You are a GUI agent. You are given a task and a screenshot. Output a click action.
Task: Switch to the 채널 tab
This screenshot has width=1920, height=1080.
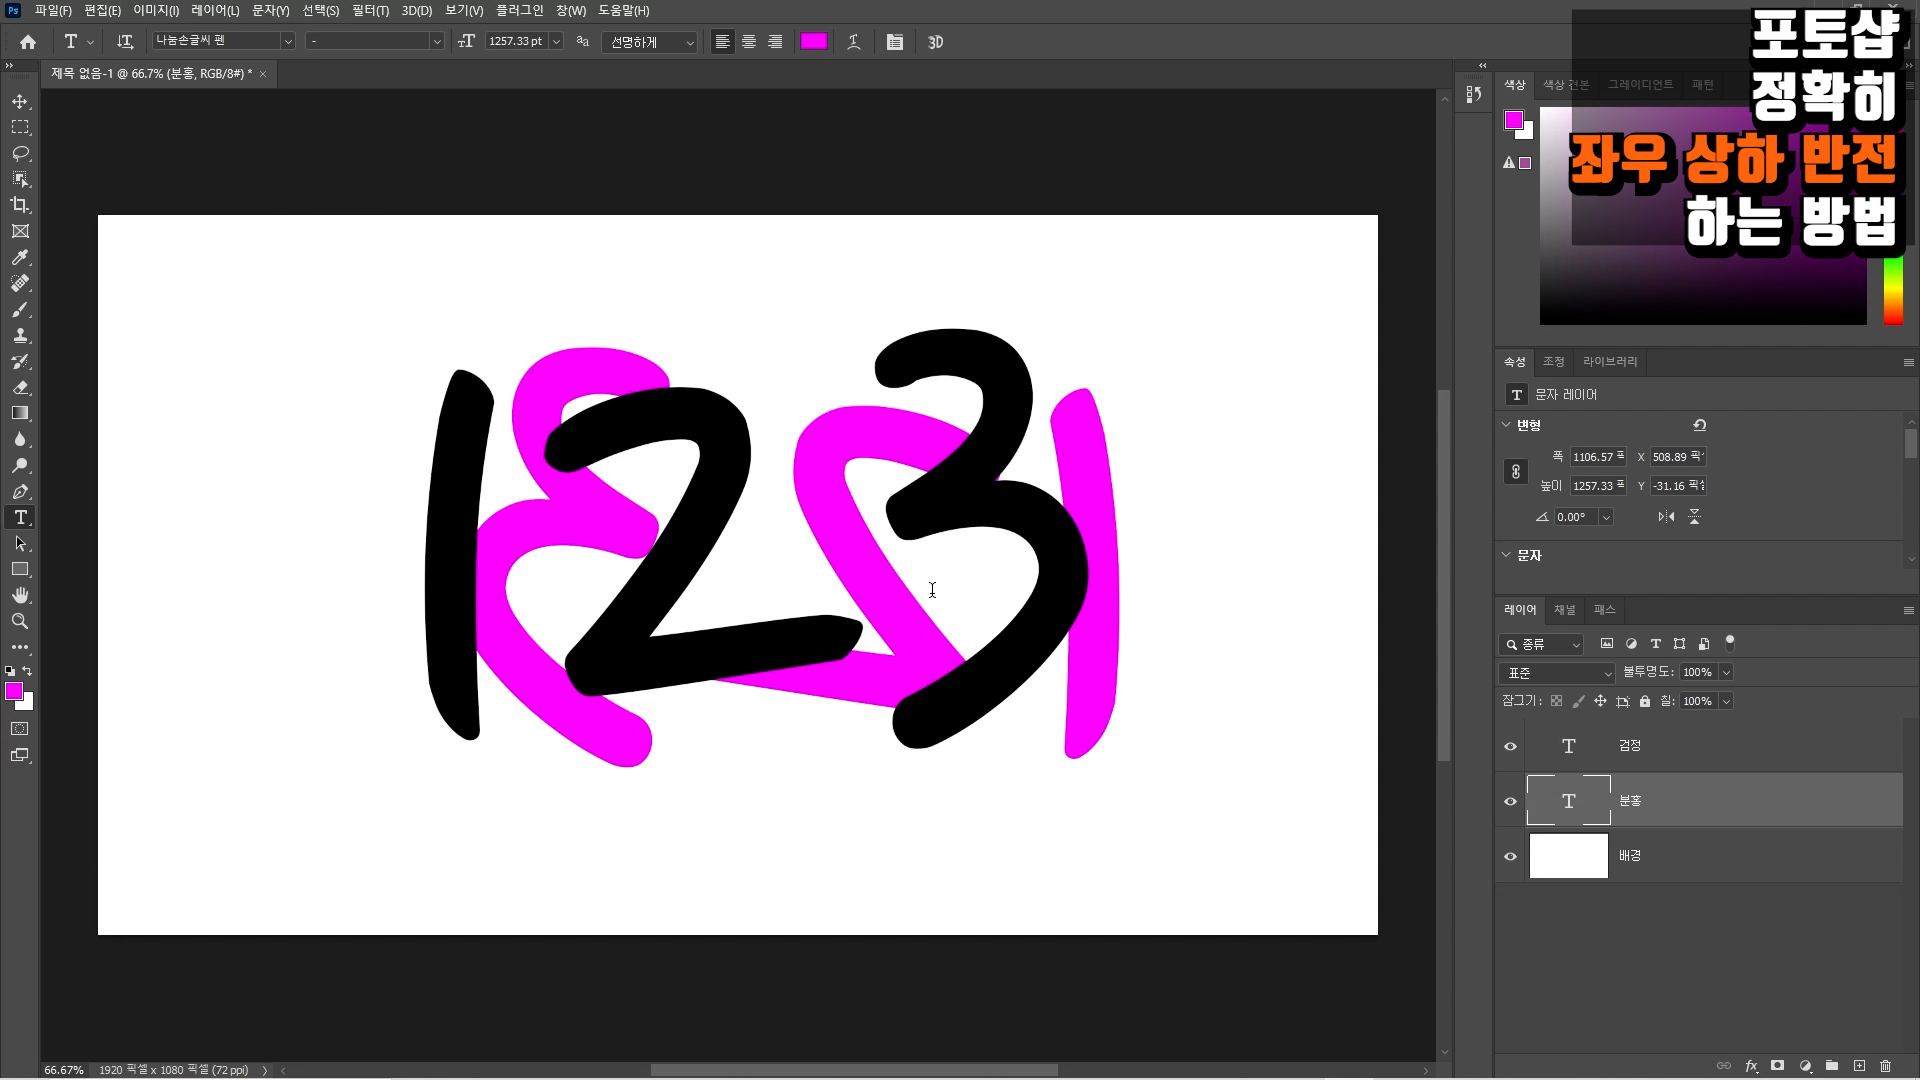pos(1564,610)
